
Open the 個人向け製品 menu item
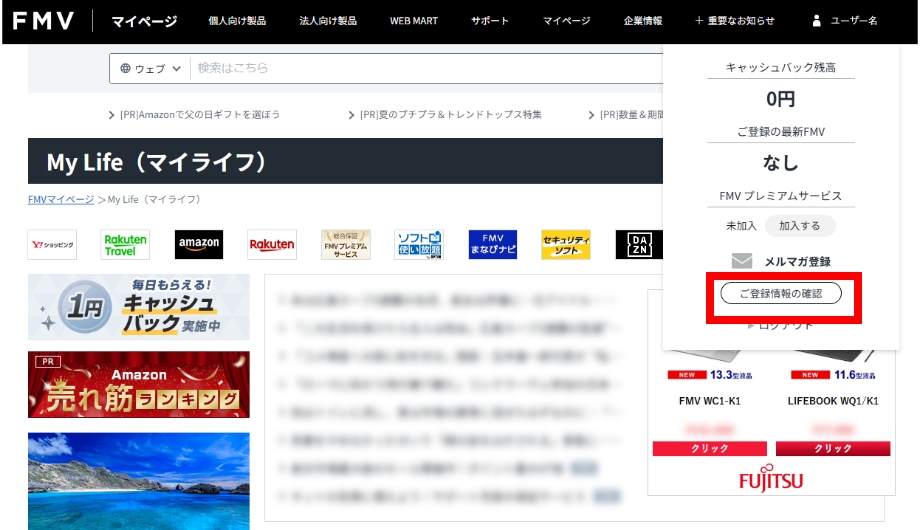[237, 21]
